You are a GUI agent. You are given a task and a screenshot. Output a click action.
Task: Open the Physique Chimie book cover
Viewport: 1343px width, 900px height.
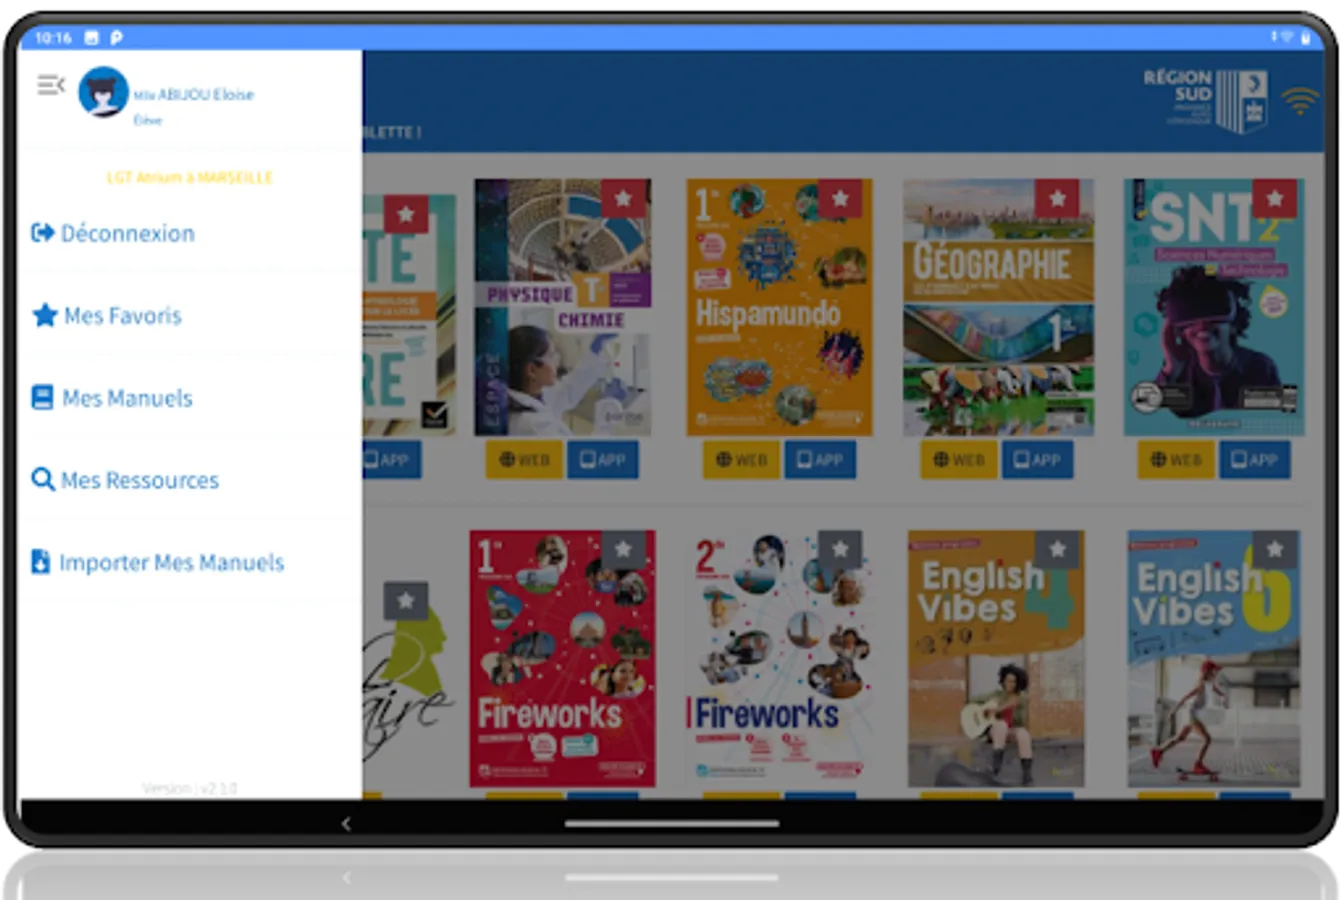click(x=563, y=307)
